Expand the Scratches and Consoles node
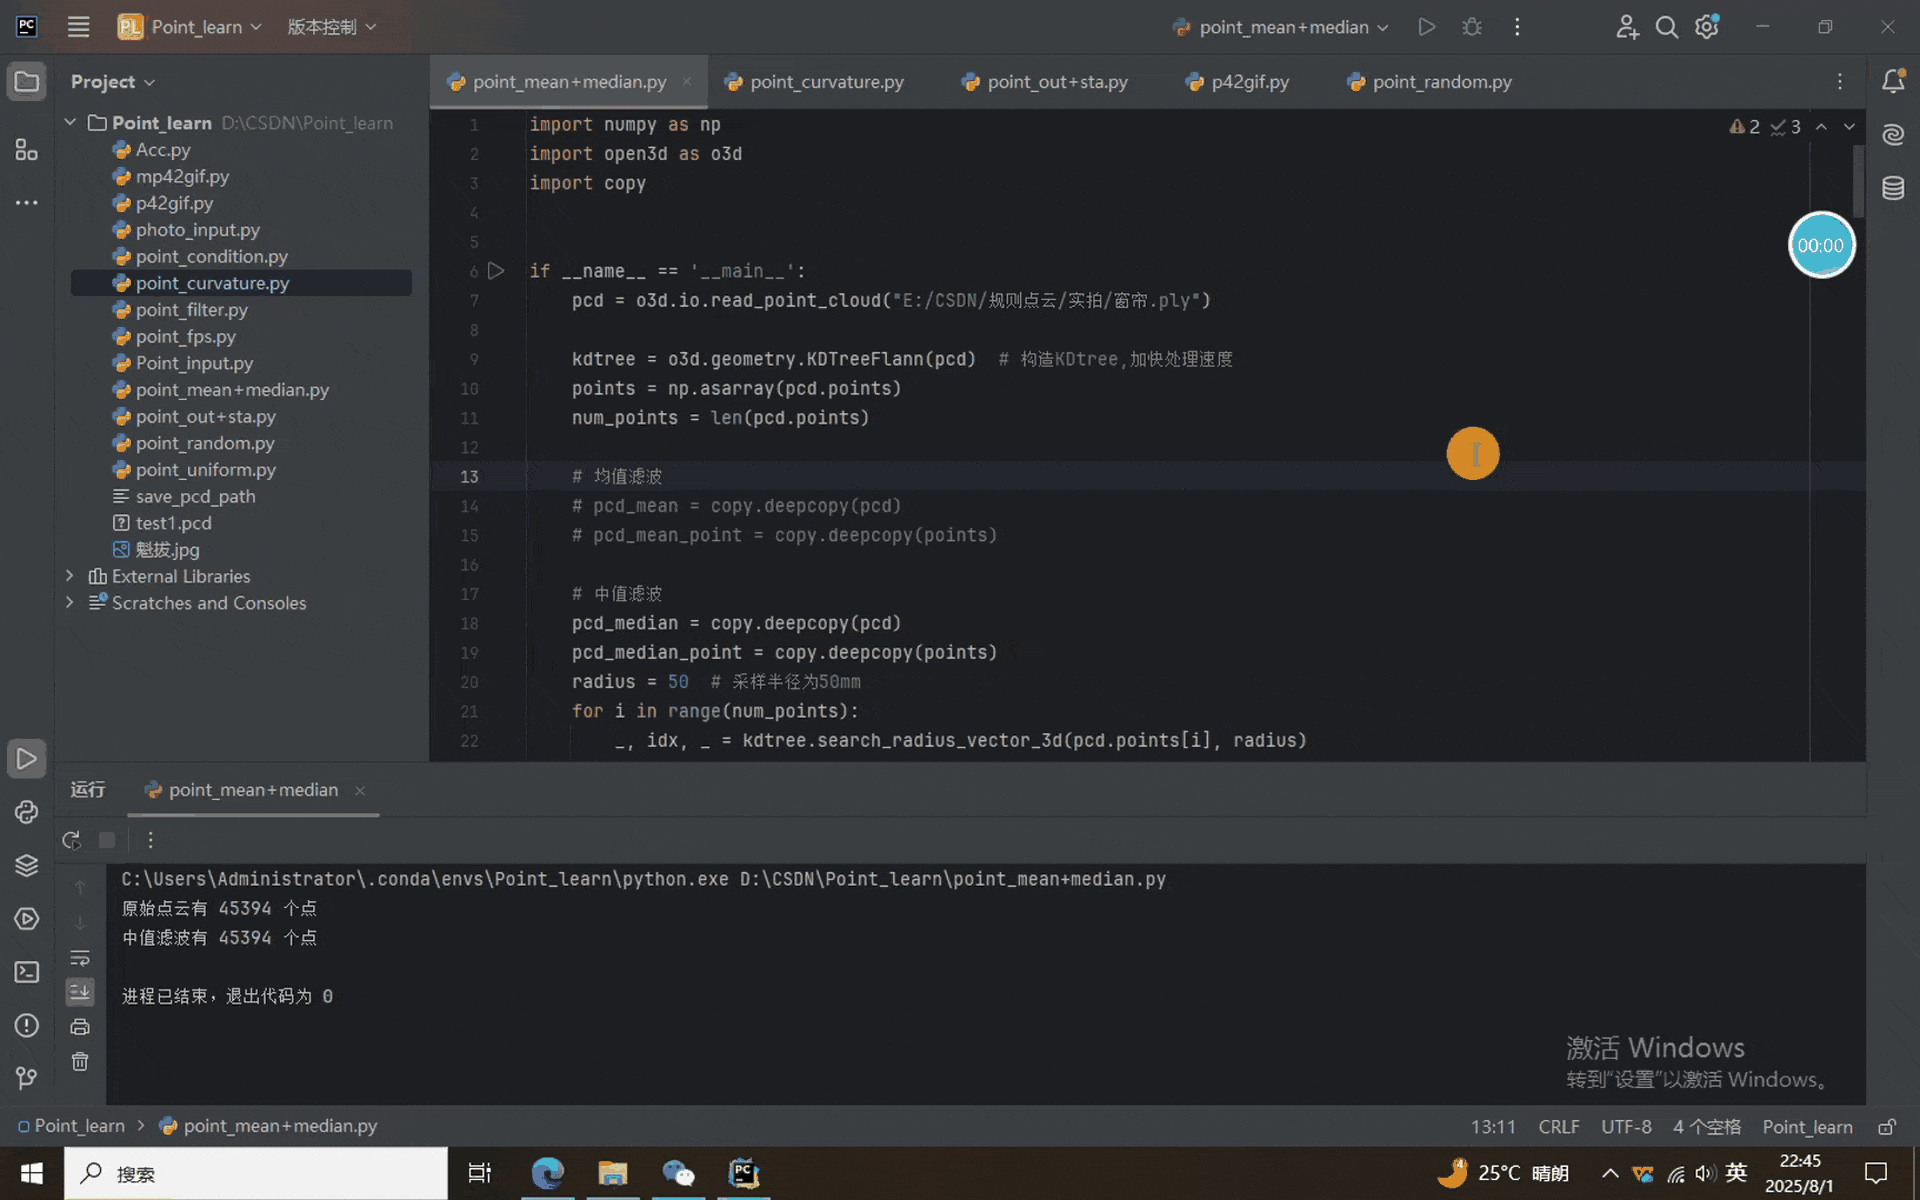Screen dimensions: 1920x1200 pos(69,603)
